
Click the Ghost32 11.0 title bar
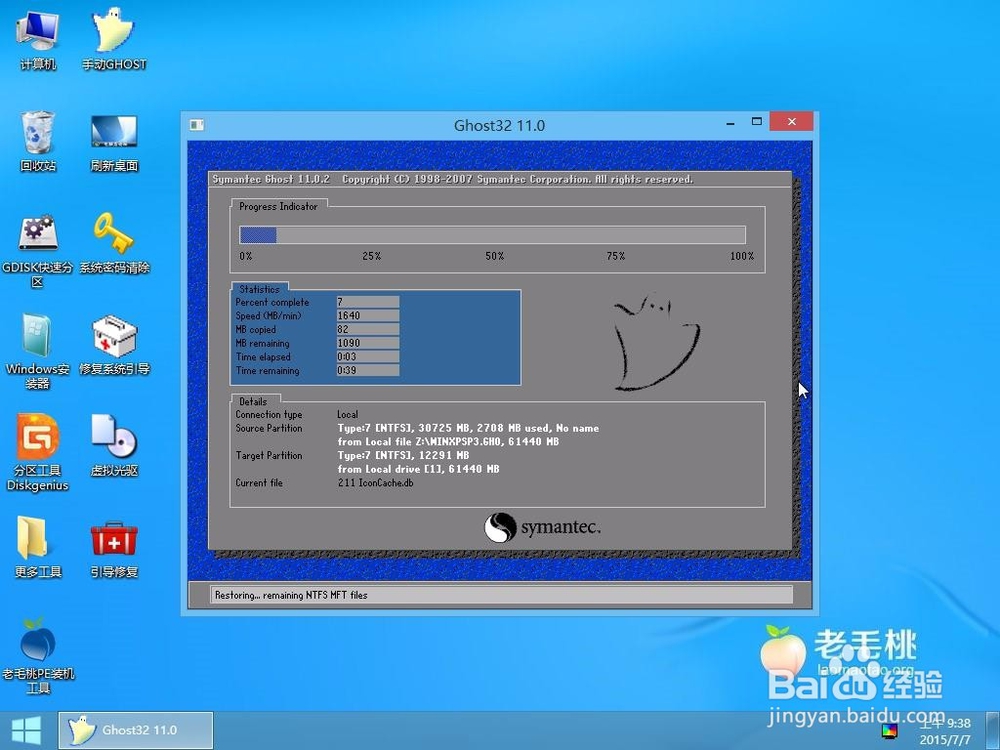coord(499,125)
